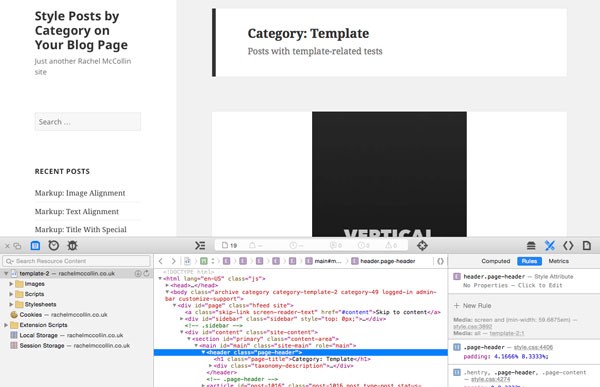Screen dimensions: 600x387
Task: Open template-2:1 source link
Action: pos(507,333)
